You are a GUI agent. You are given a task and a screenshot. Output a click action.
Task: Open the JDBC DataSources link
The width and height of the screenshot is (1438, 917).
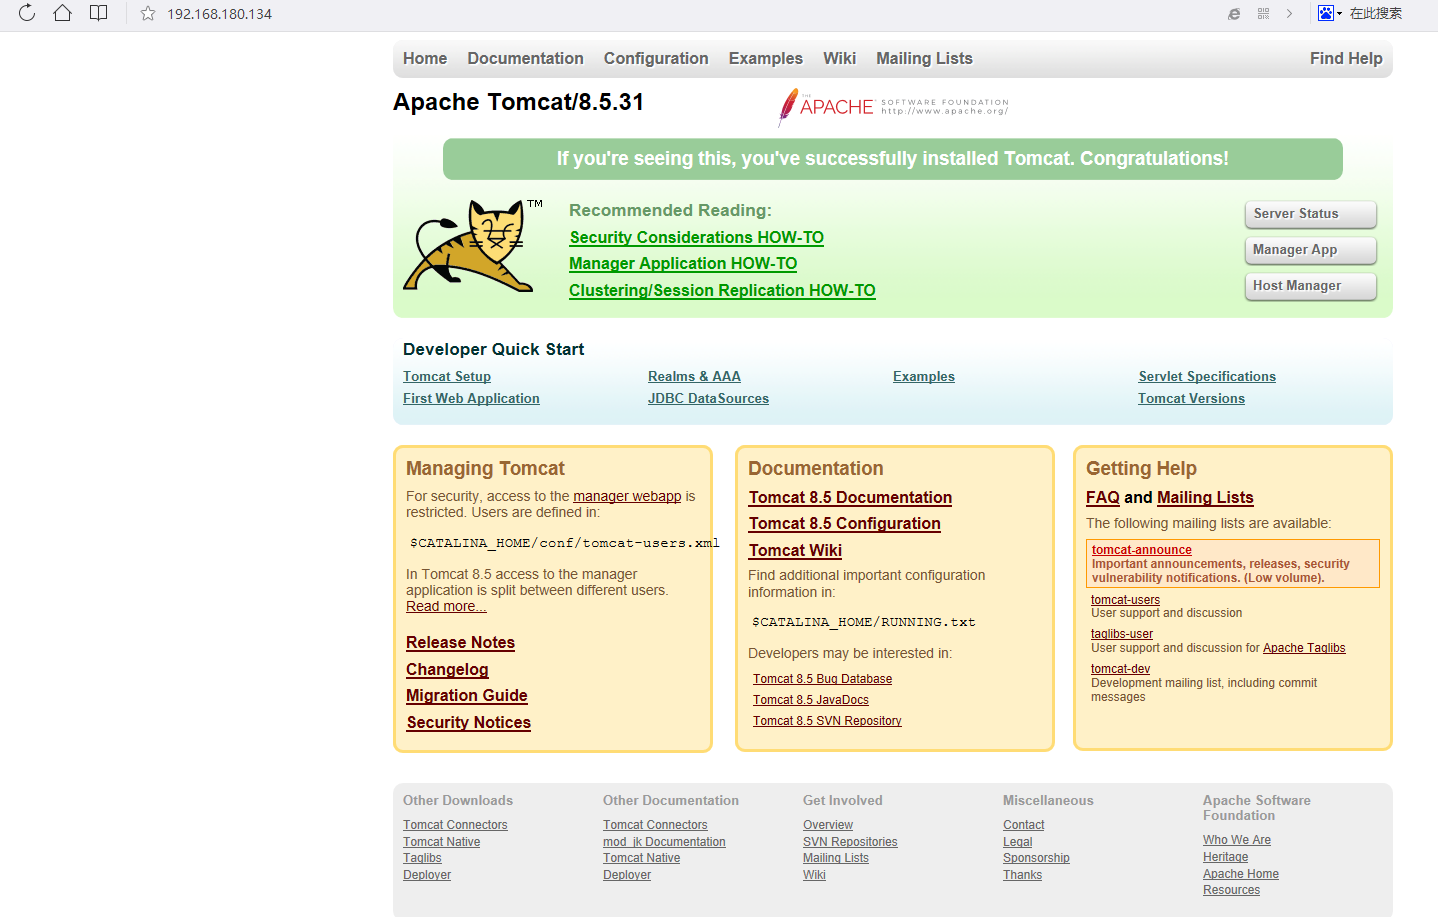pyautogui.click(x=708, y=399)
